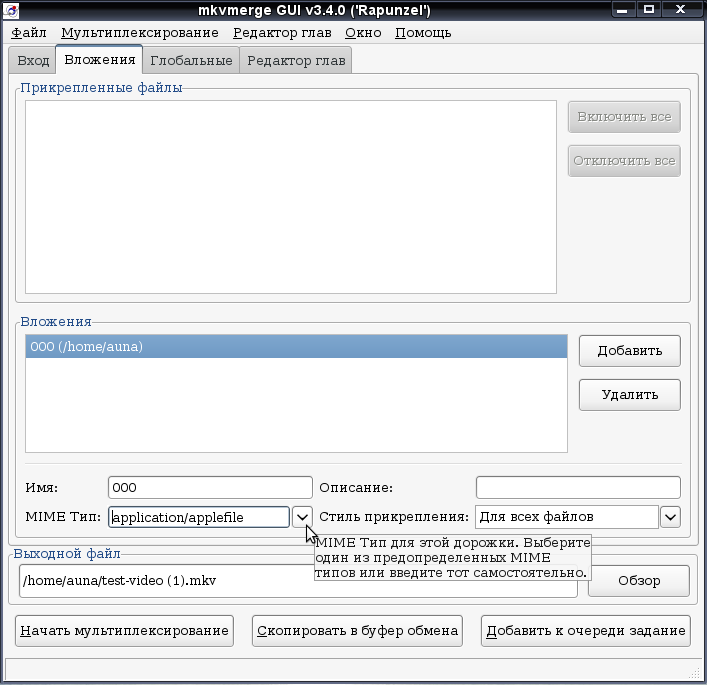Image resolution: width=707 pixels, height=685 pixels.
Task: Open the MIME Тип dropdown arrow
Action: pyautogui.click(x=302, y=517)
